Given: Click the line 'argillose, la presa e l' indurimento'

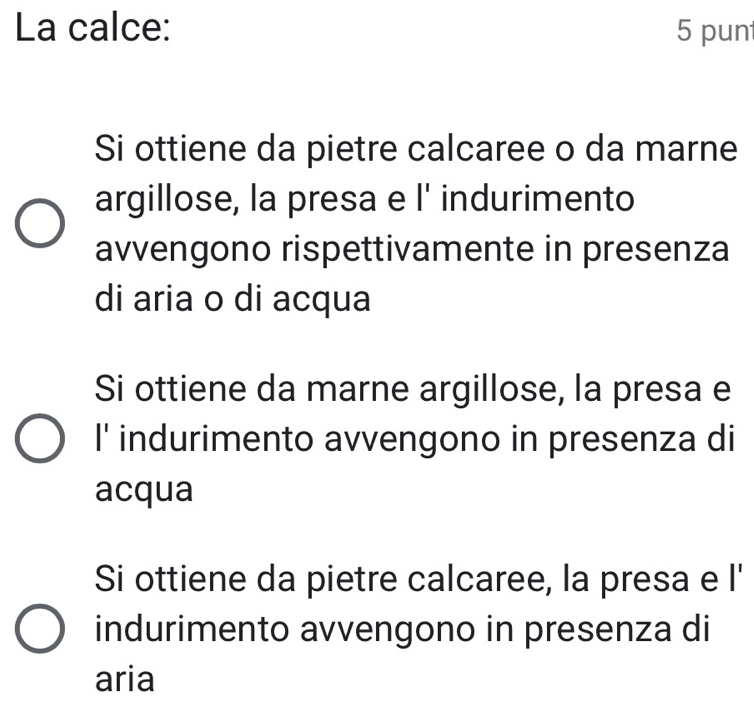Looking at the screenshot, I should [x=364, y=199].
